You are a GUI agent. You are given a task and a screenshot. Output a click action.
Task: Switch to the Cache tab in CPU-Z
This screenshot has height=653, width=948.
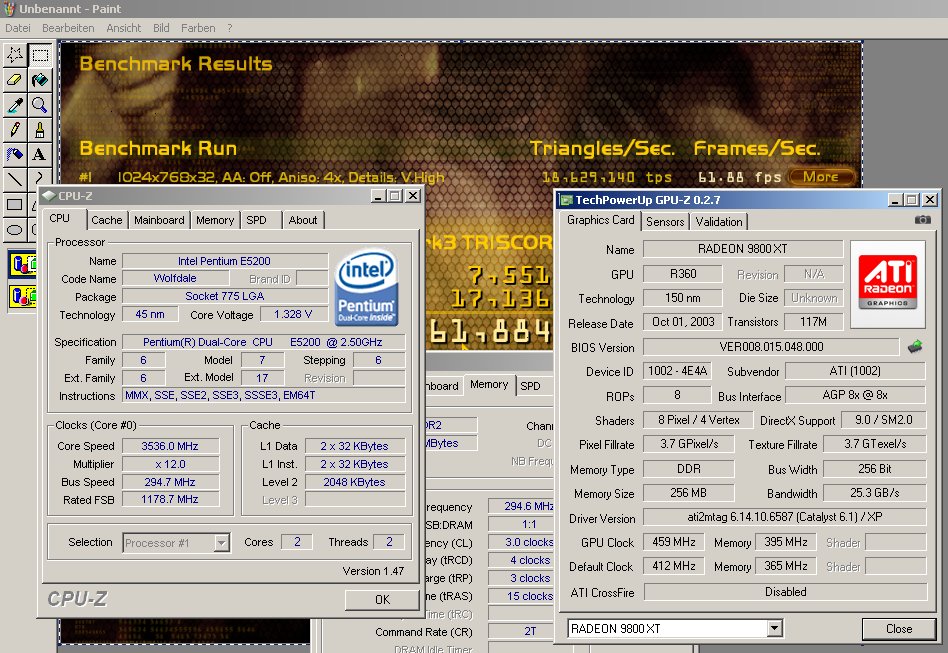click(x=107, y=220)
